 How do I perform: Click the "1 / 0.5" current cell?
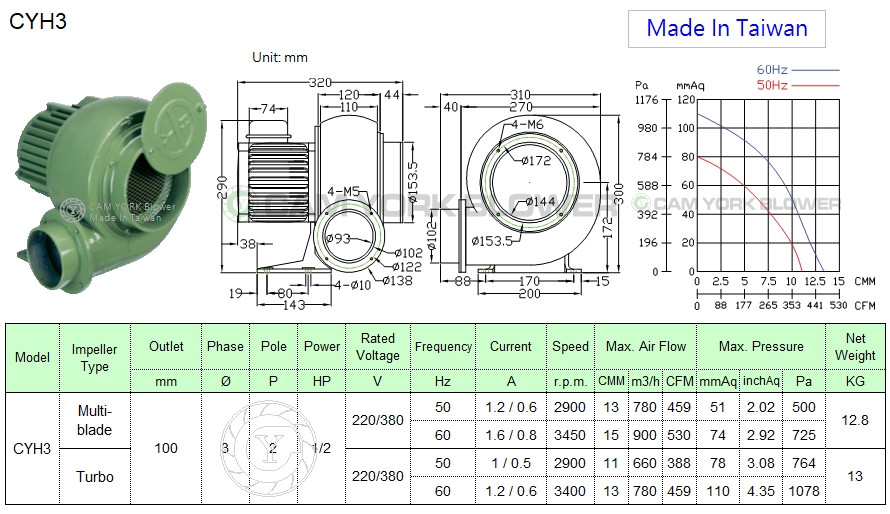point(511,463)
